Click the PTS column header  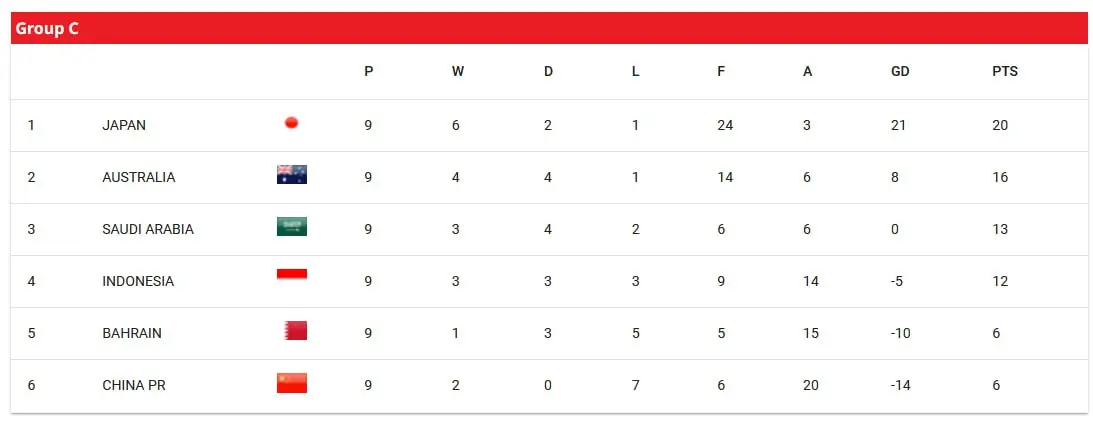1005,71
